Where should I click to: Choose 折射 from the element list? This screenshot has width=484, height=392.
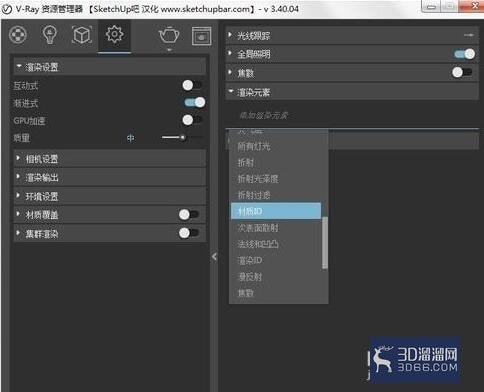(x=276, y=162)
